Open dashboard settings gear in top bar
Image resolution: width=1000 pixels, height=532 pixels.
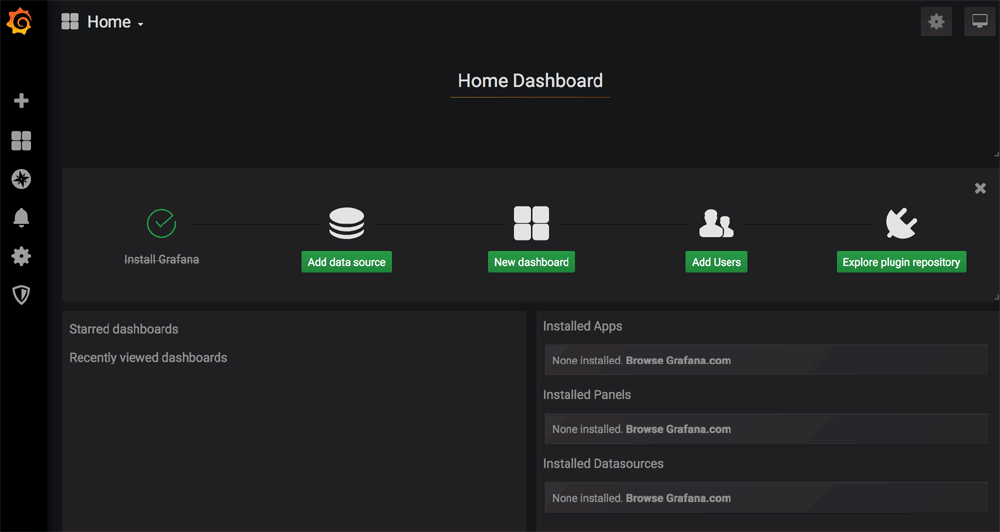[x=936, y=21]
